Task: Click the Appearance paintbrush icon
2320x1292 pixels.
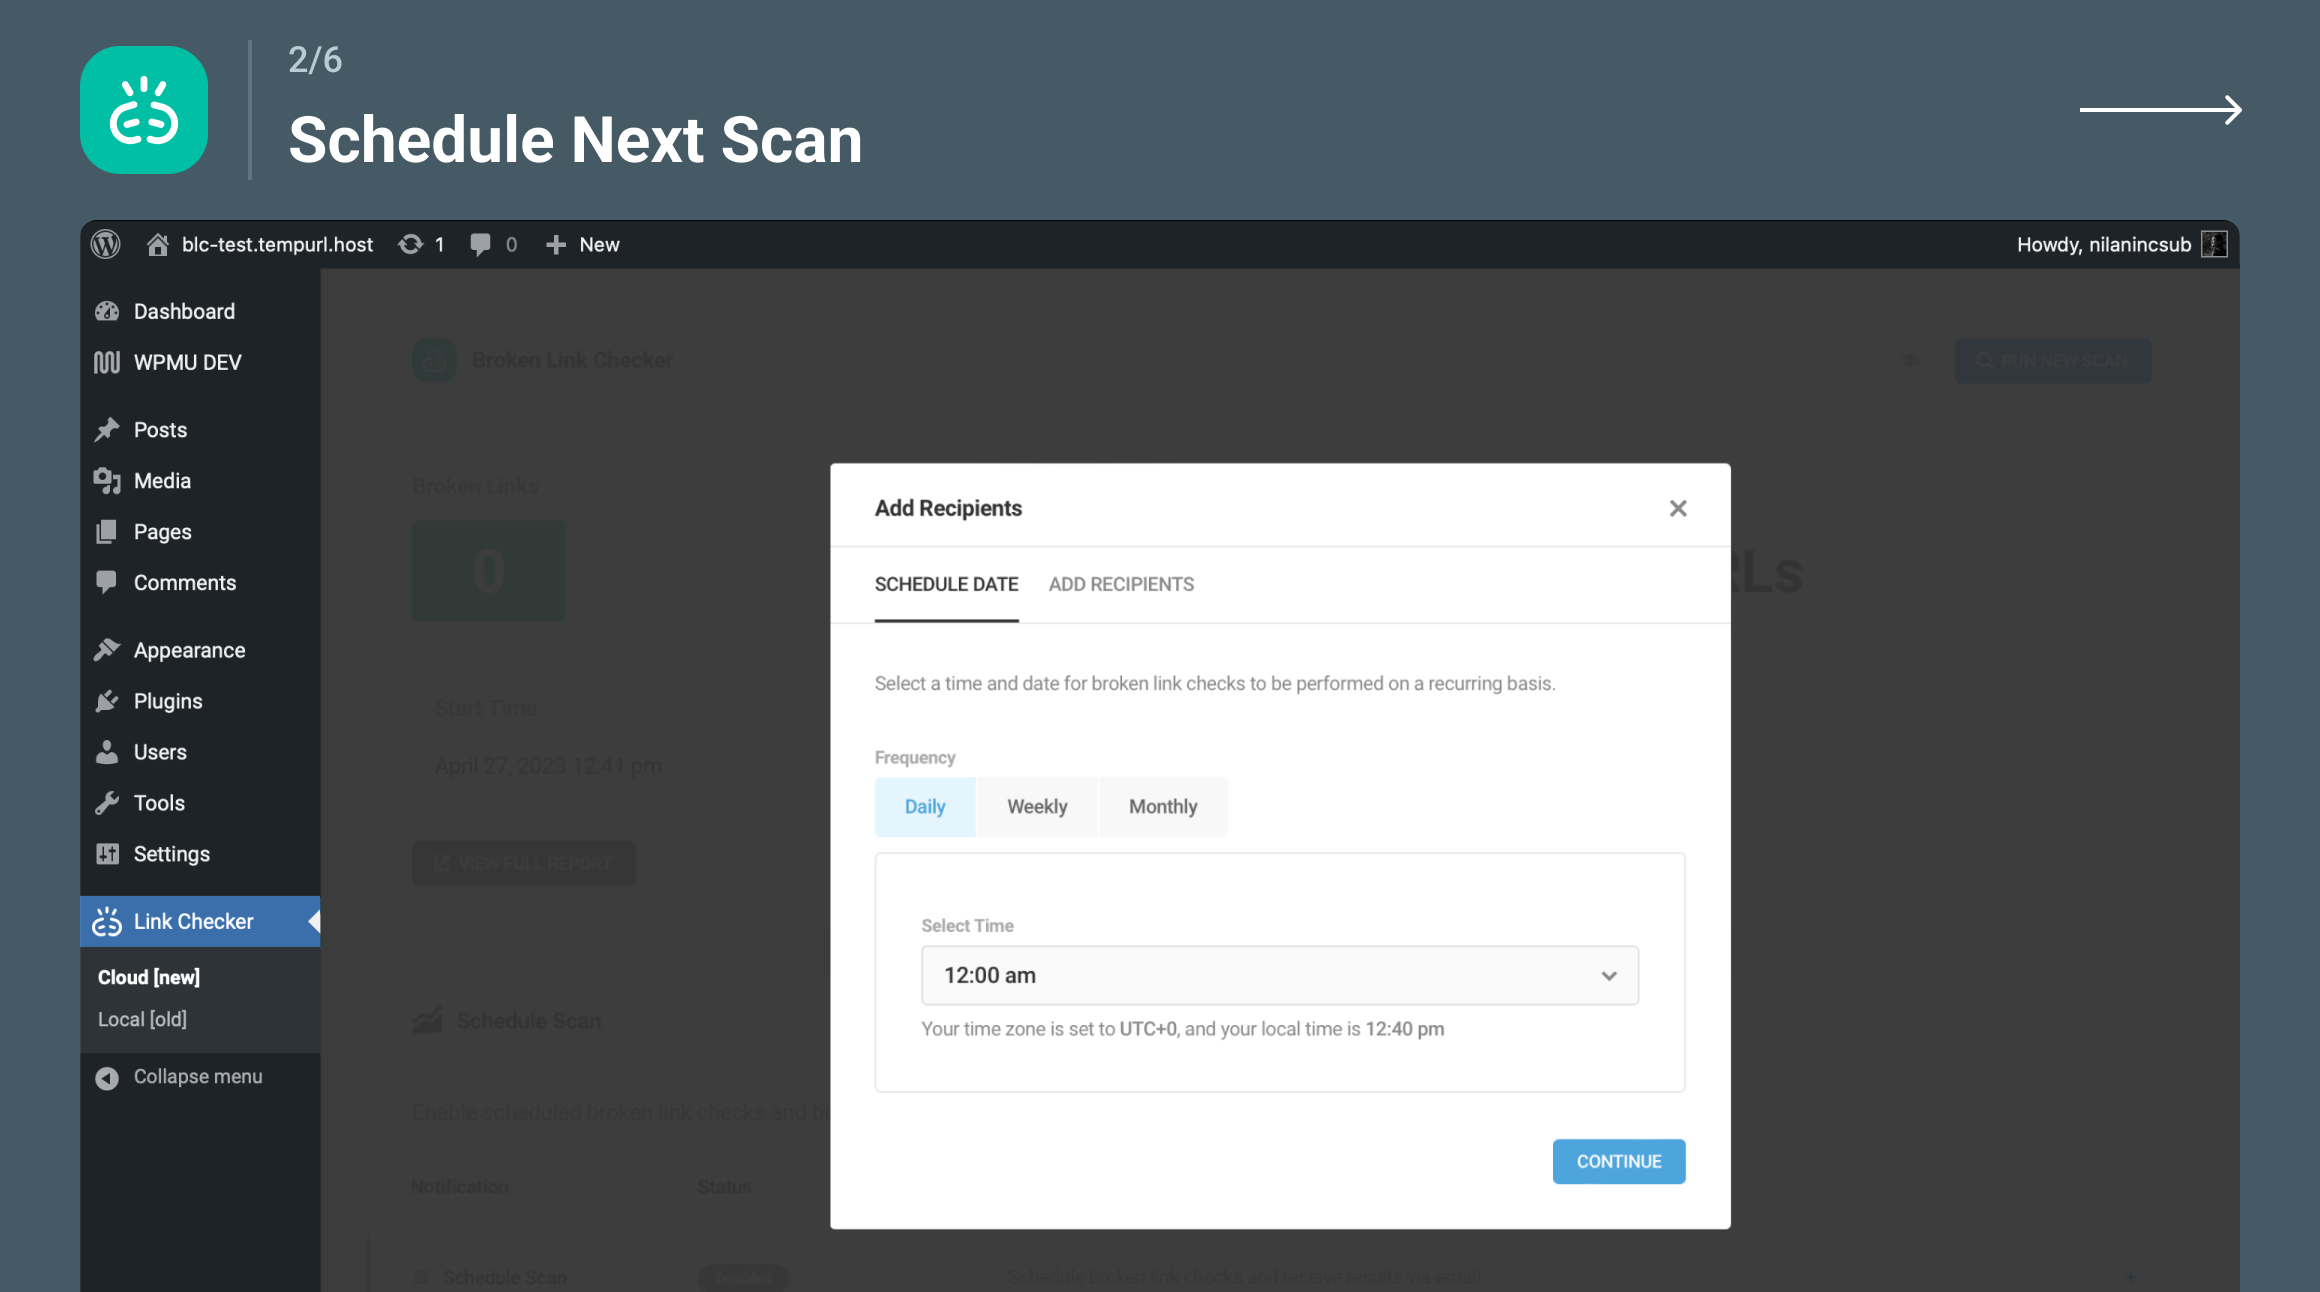Action: point(107,649)
